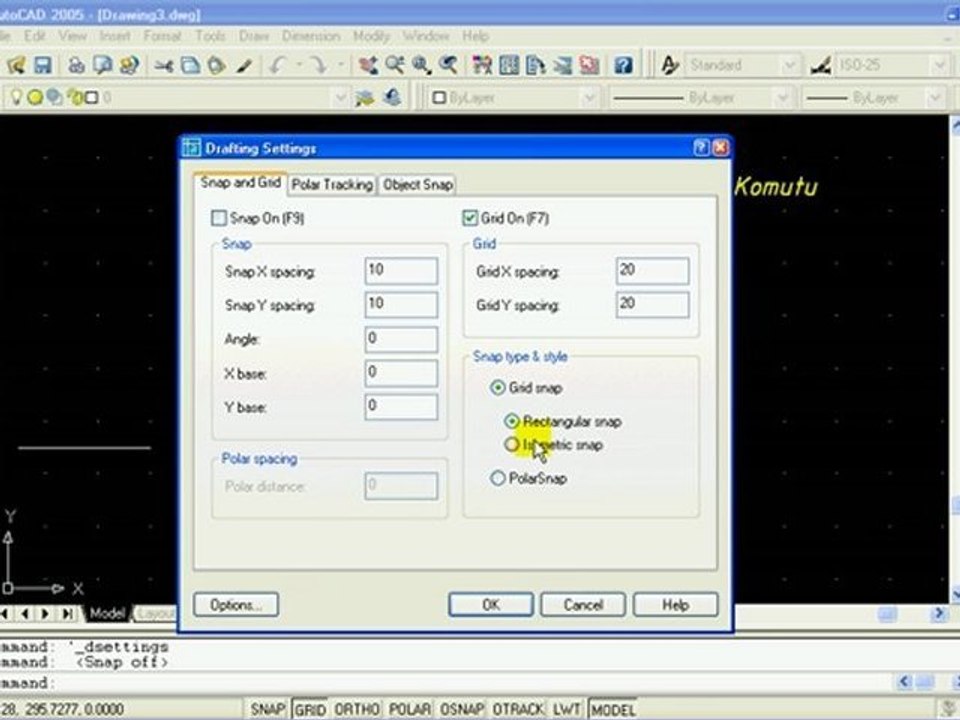Viewport: 960px width, 720px height.
Task: Click the Help button in dialog
Action: click(675, 605)
